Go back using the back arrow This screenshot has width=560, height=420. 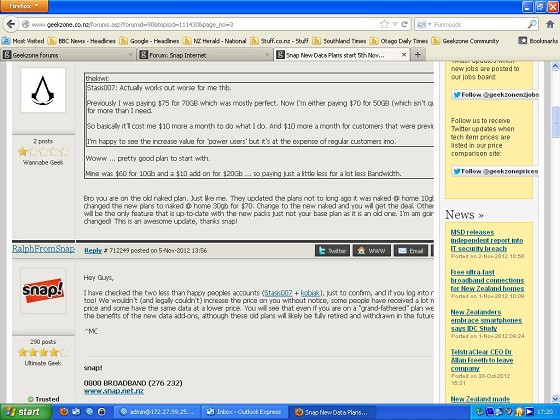[x=11, y=24]
